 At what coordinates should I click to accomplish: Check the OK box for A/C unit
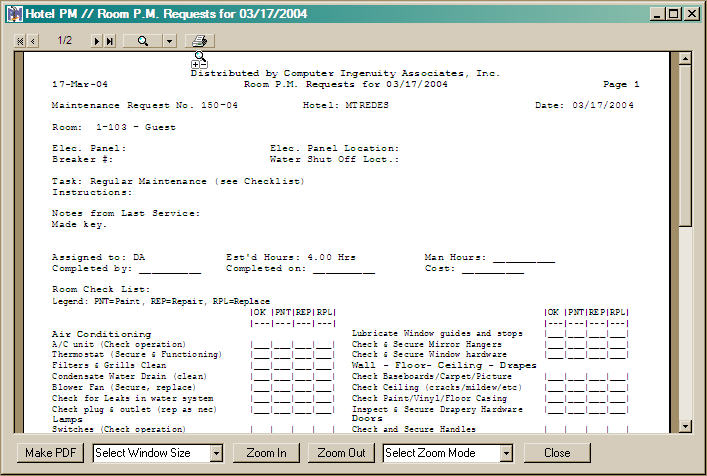click(x=261, y=344)
